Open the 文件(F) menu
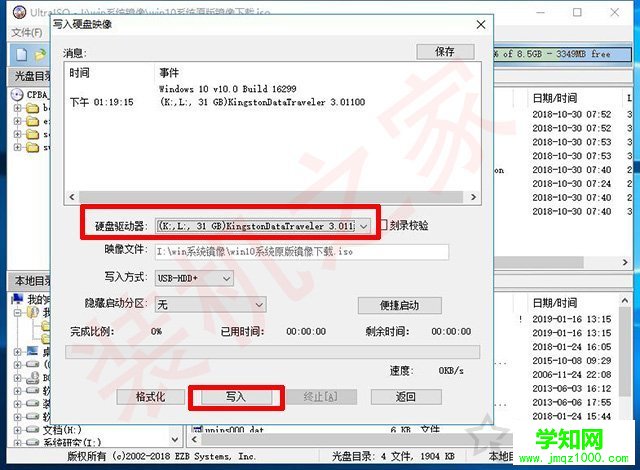The width and height of the screenshot is (640, 470). pyautogui.click(x=27, y=33)
